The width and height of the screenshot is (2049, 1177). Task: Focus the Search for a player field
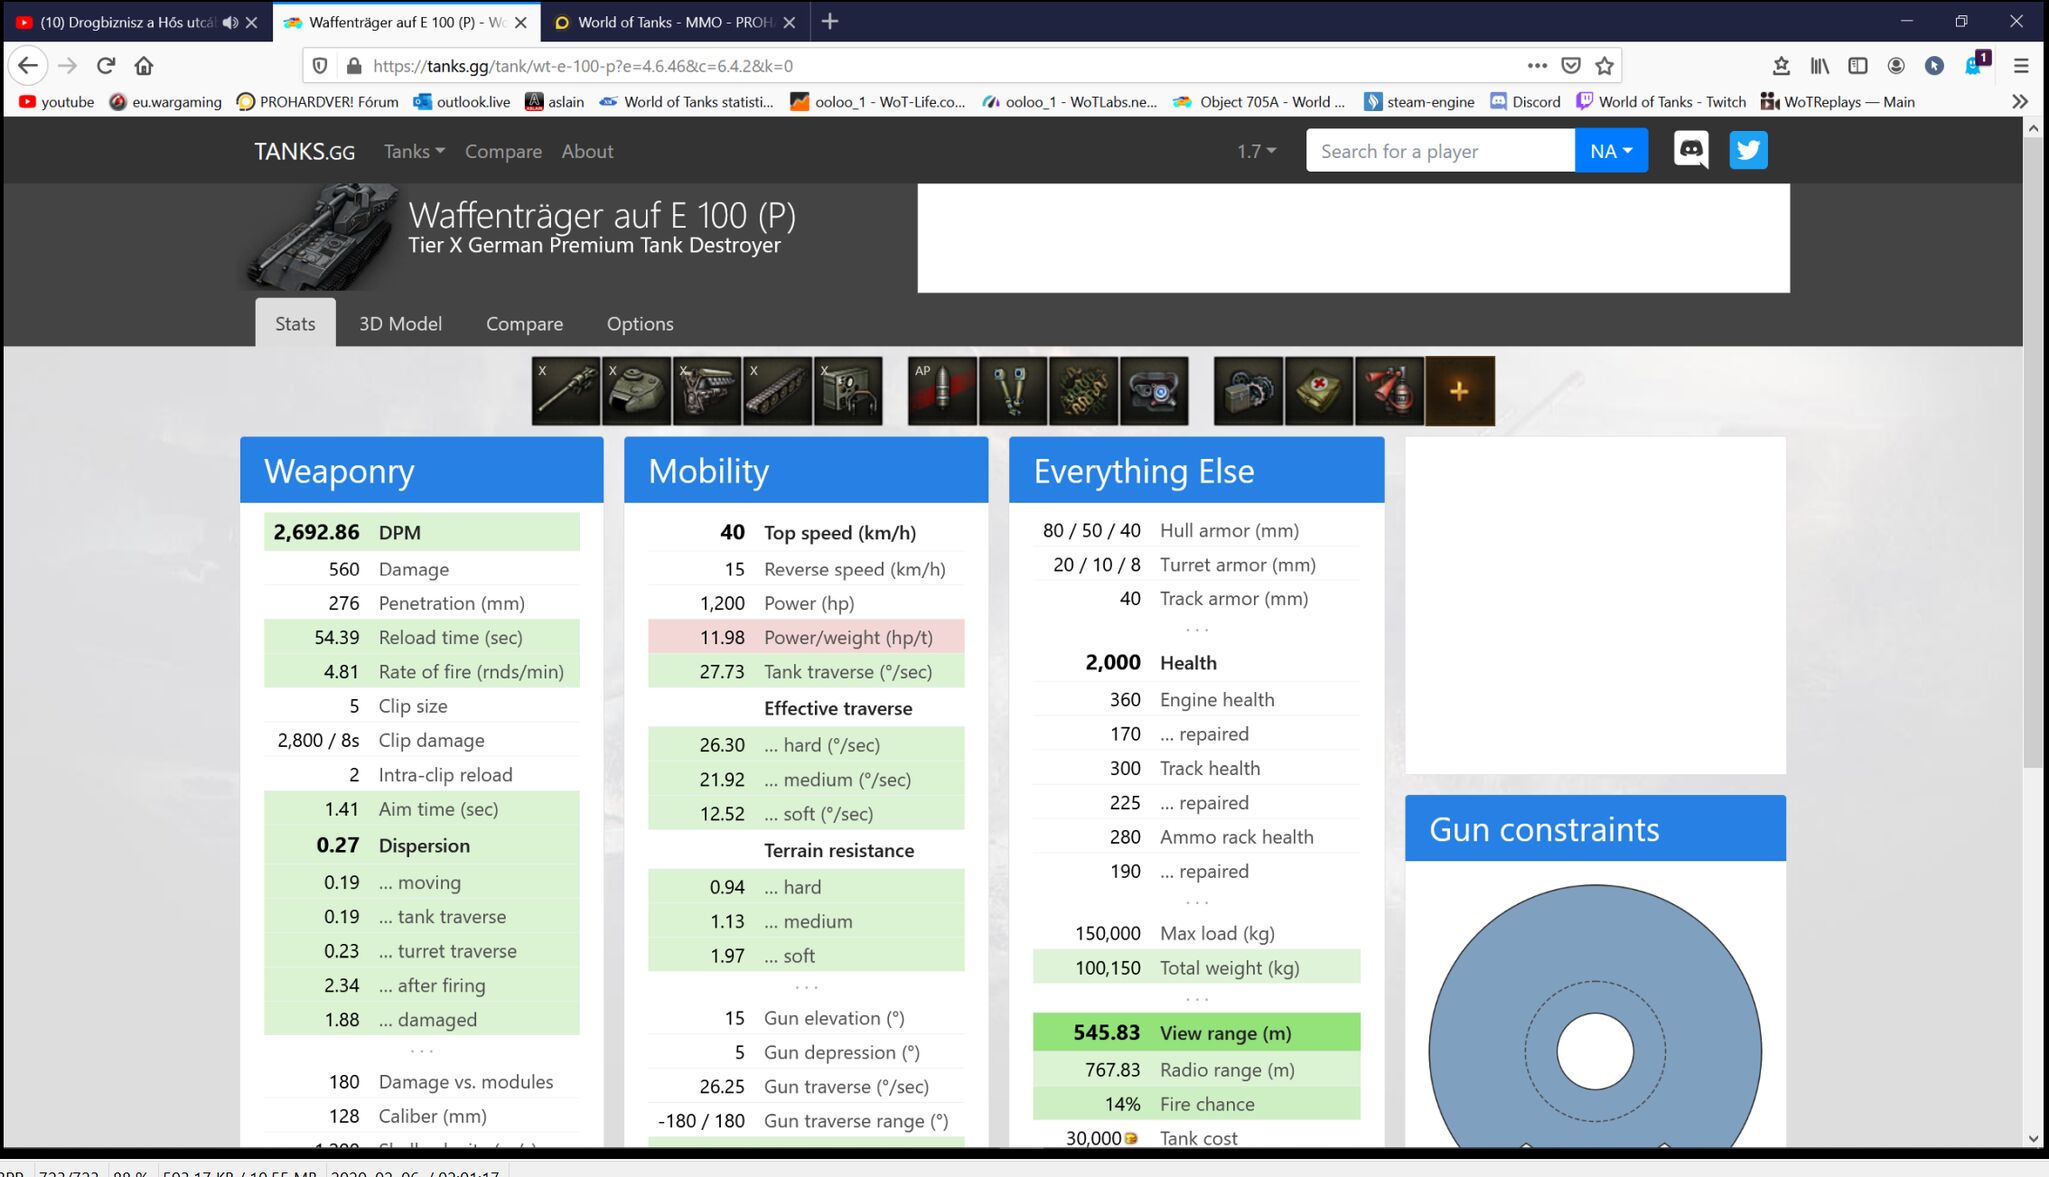click(1438, 151)
